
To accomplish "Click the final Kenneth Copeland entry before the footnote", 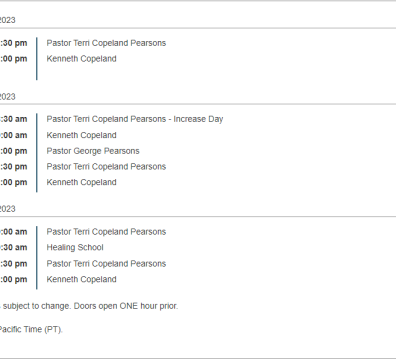I will pos(81,279).
